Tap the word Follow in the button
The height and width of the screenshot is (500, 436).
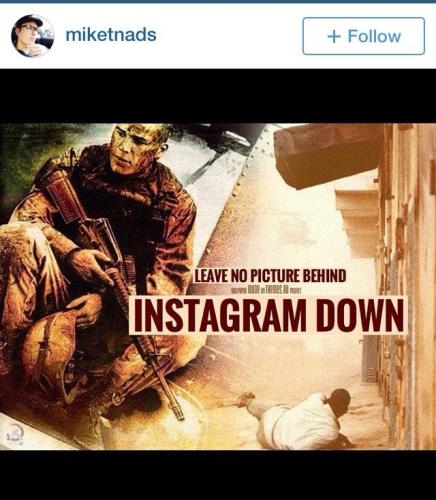coord(374,36)
